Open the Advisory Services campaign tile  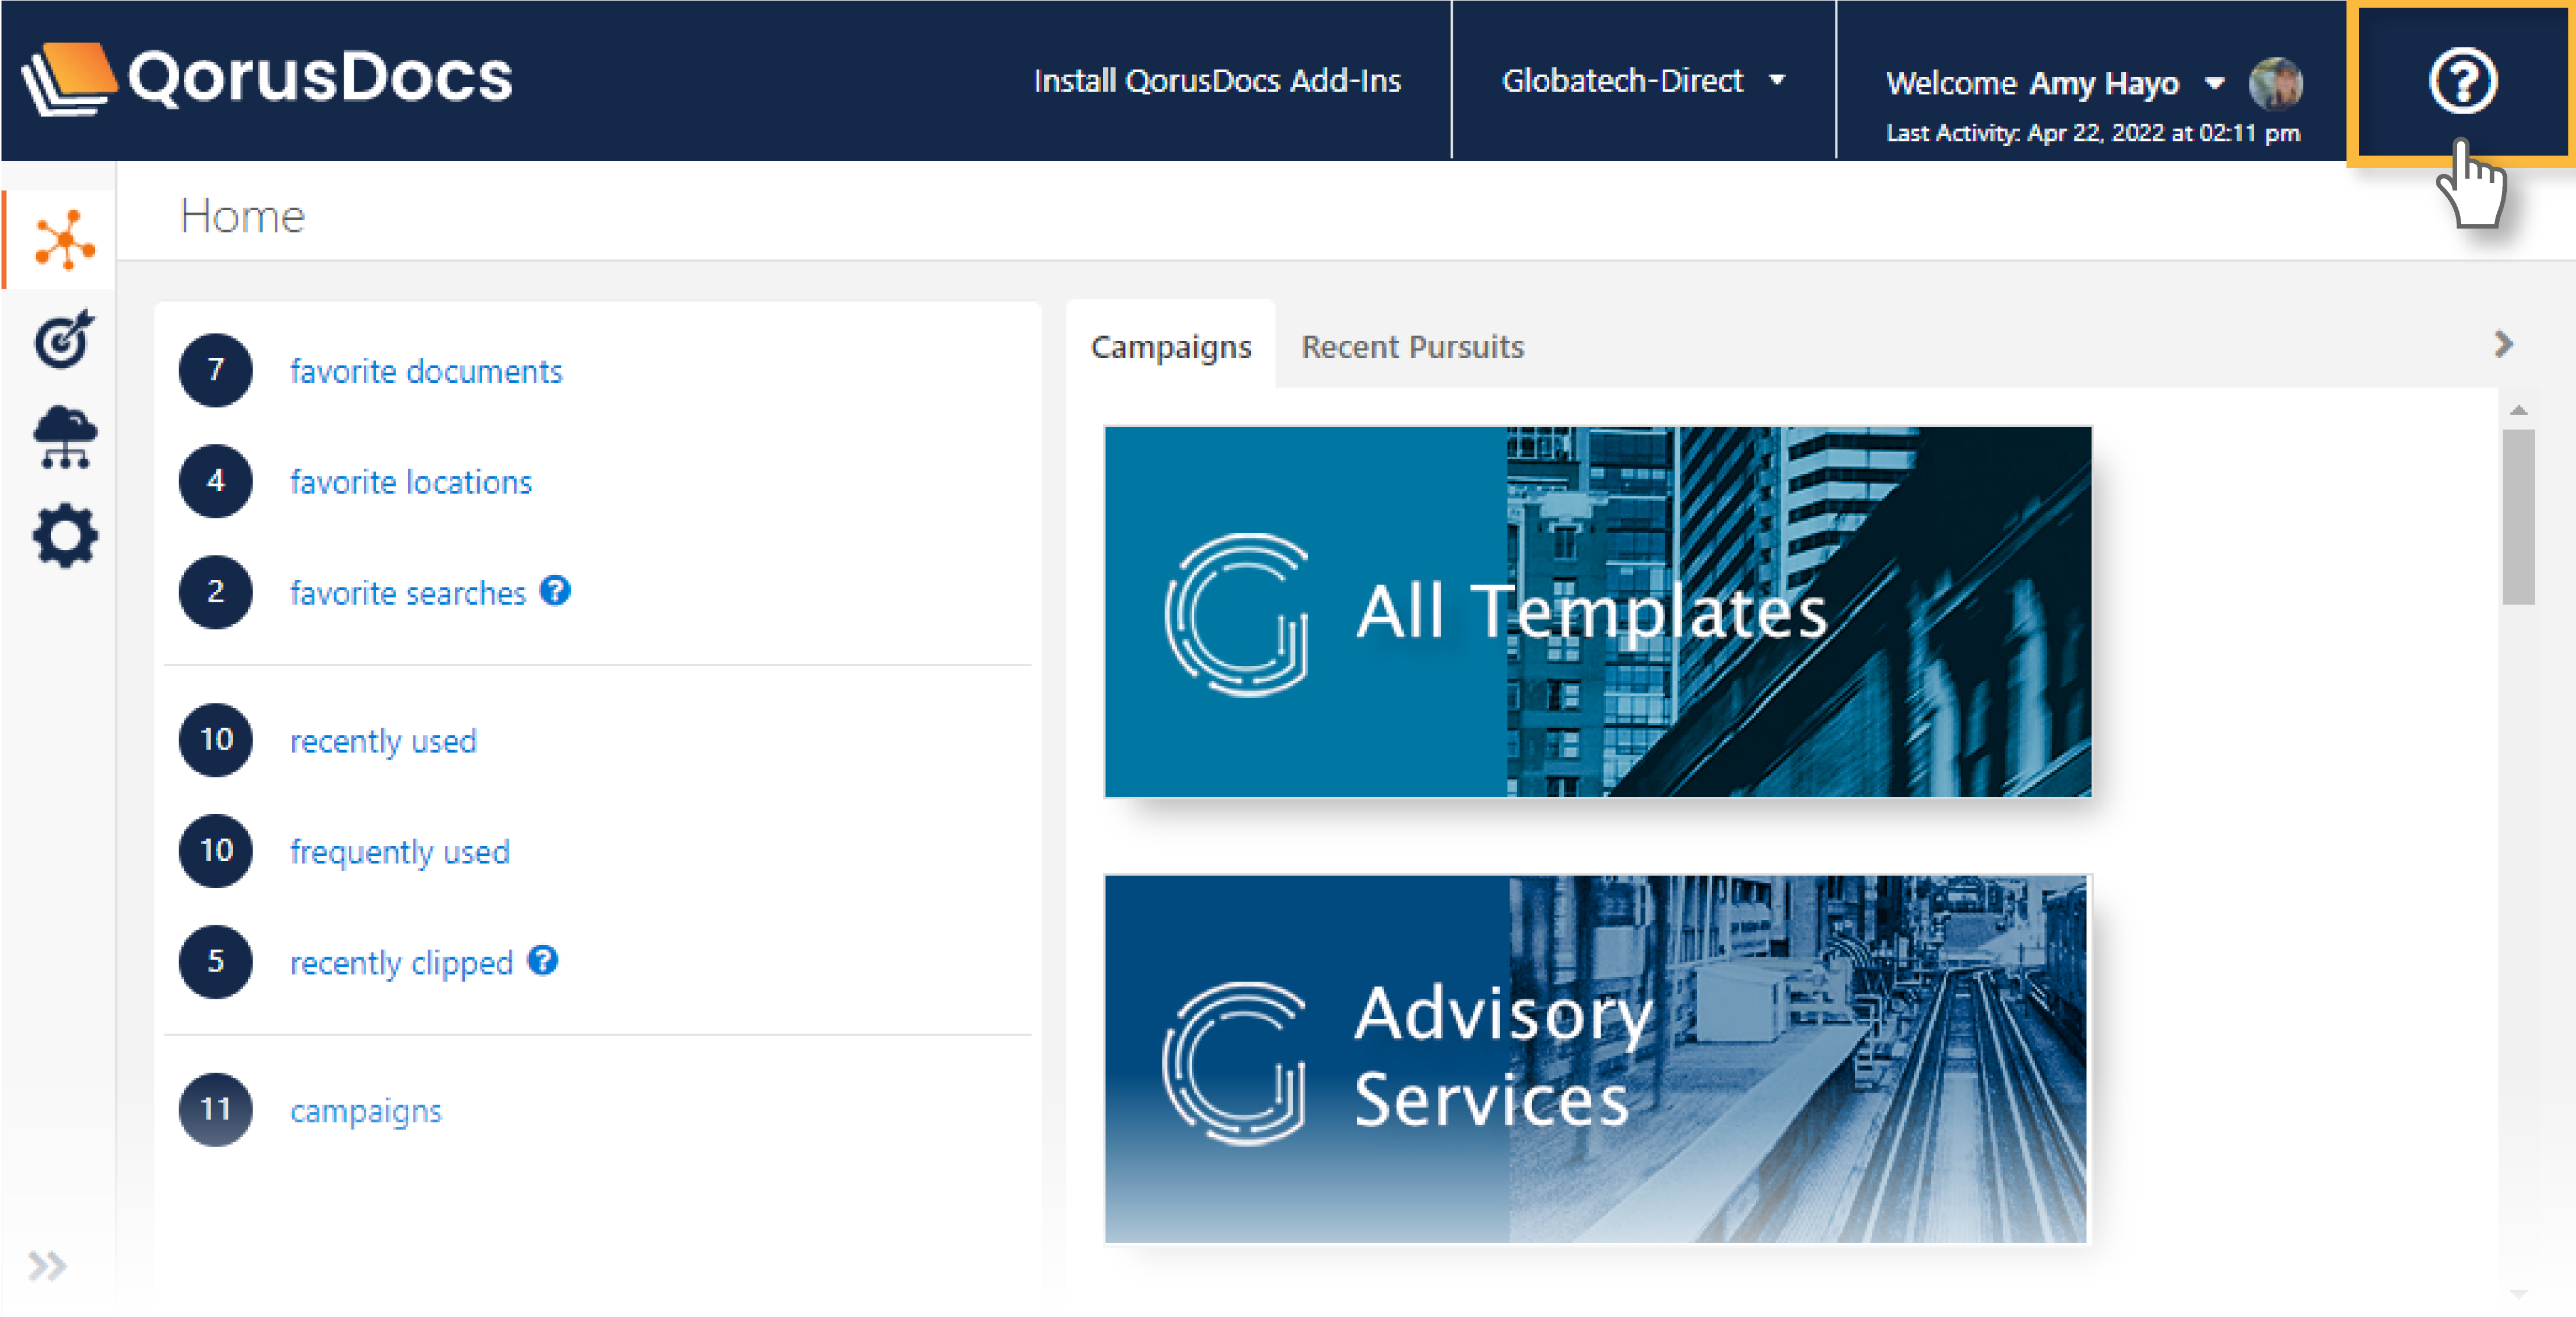[x=1597, y=1058]
